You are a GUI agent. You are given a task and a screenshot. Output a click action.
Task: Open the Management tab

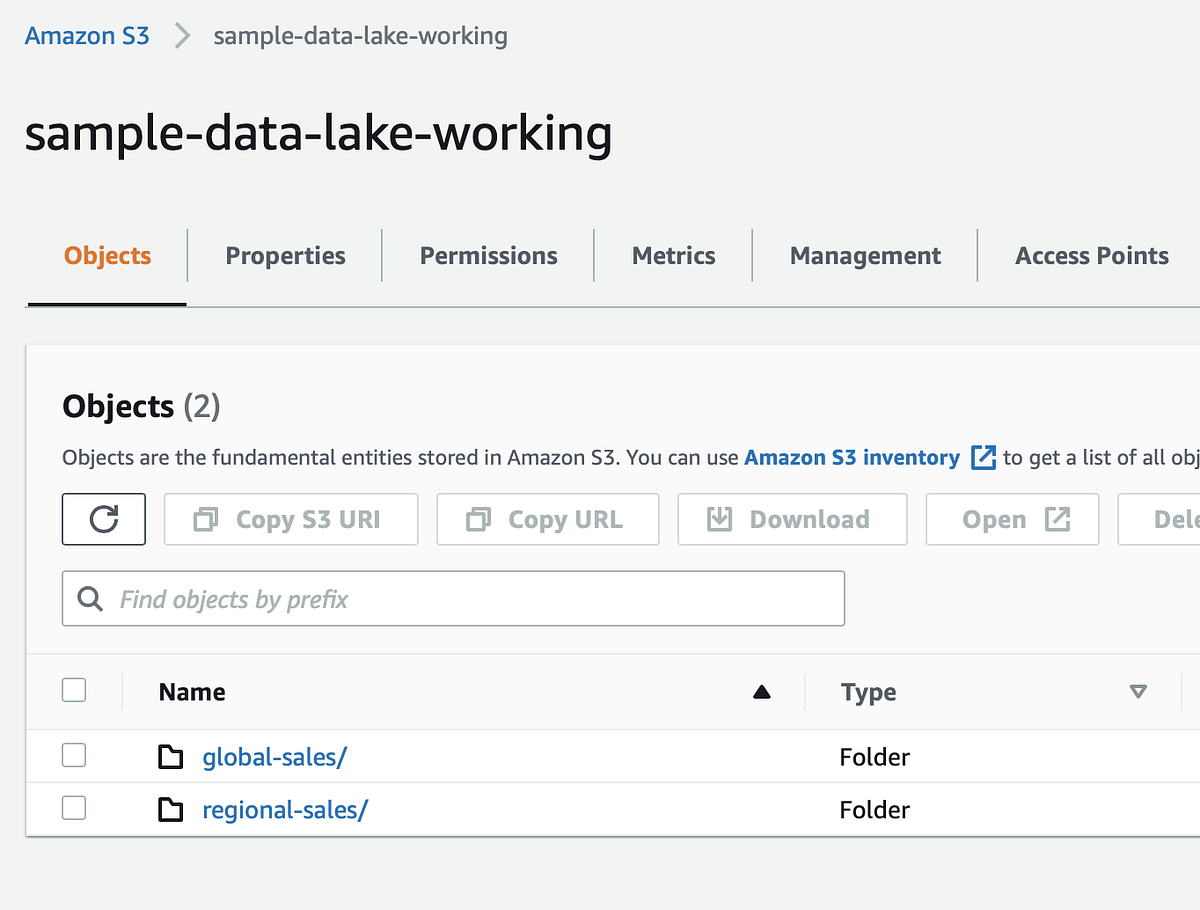click(864, 255)
